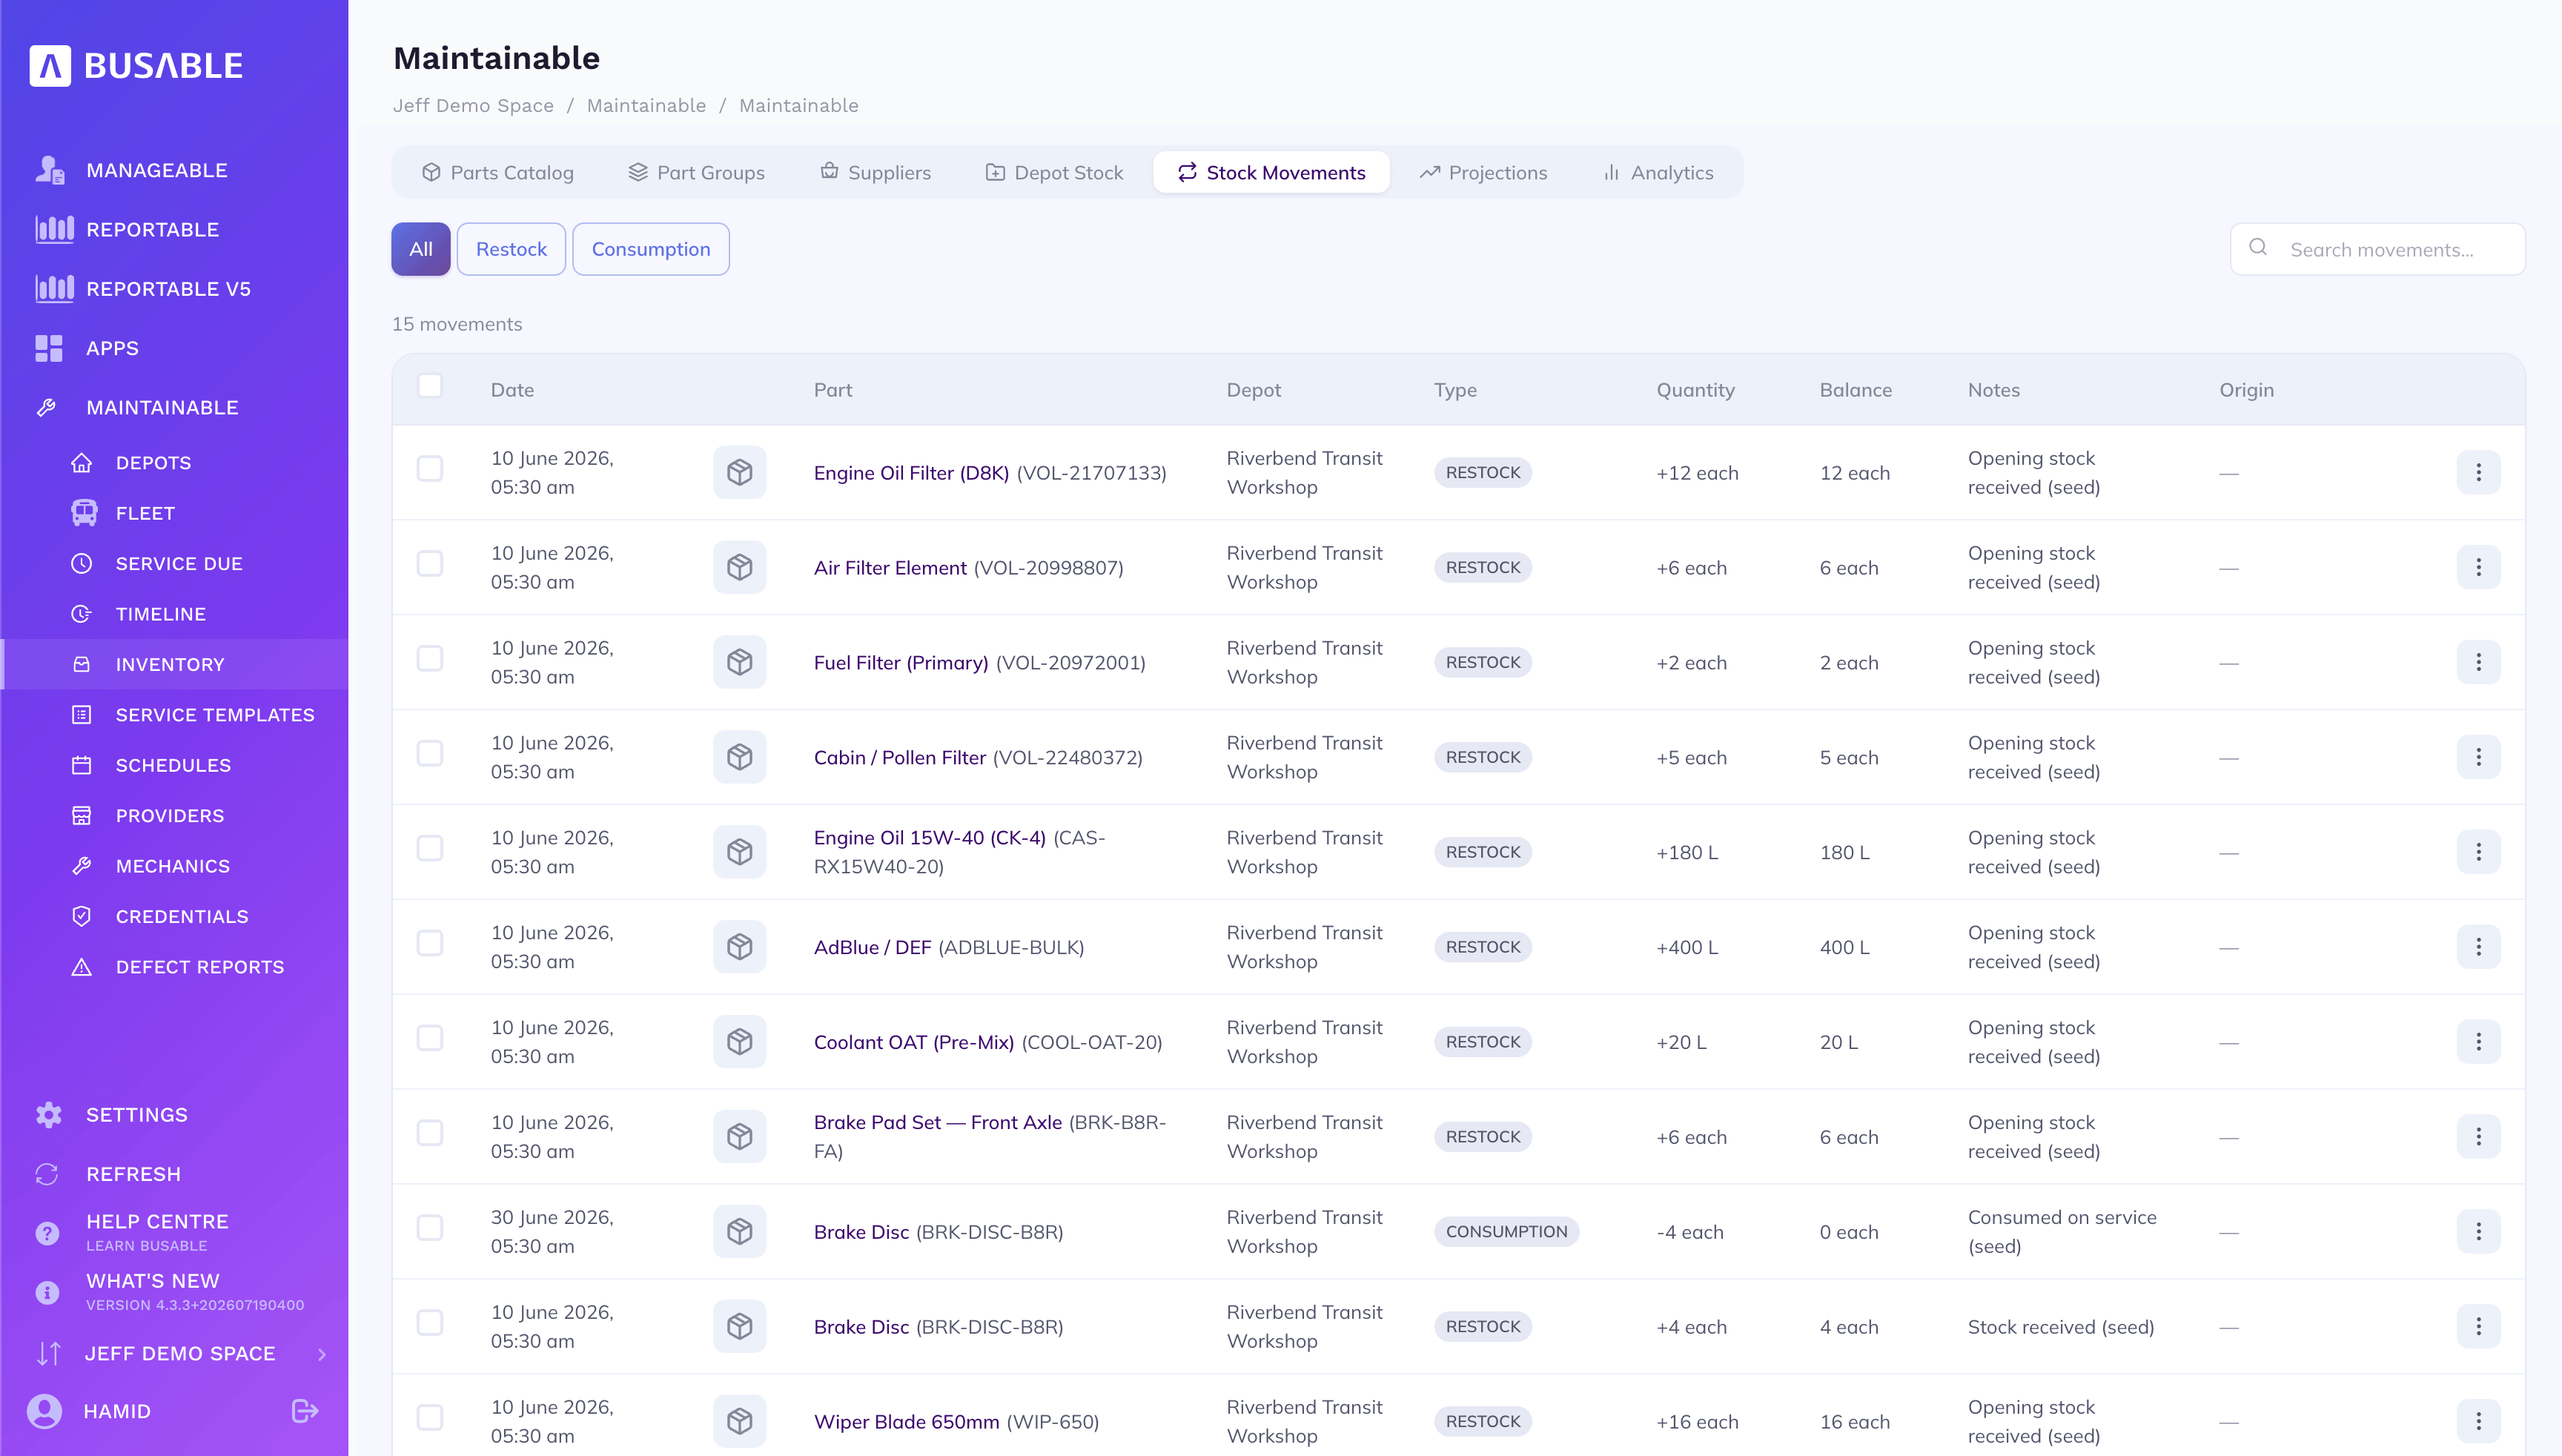Check the Air Filter Element row checkbox
This screenshot has height=1456, width=2562.
click(x=430, y=564)
